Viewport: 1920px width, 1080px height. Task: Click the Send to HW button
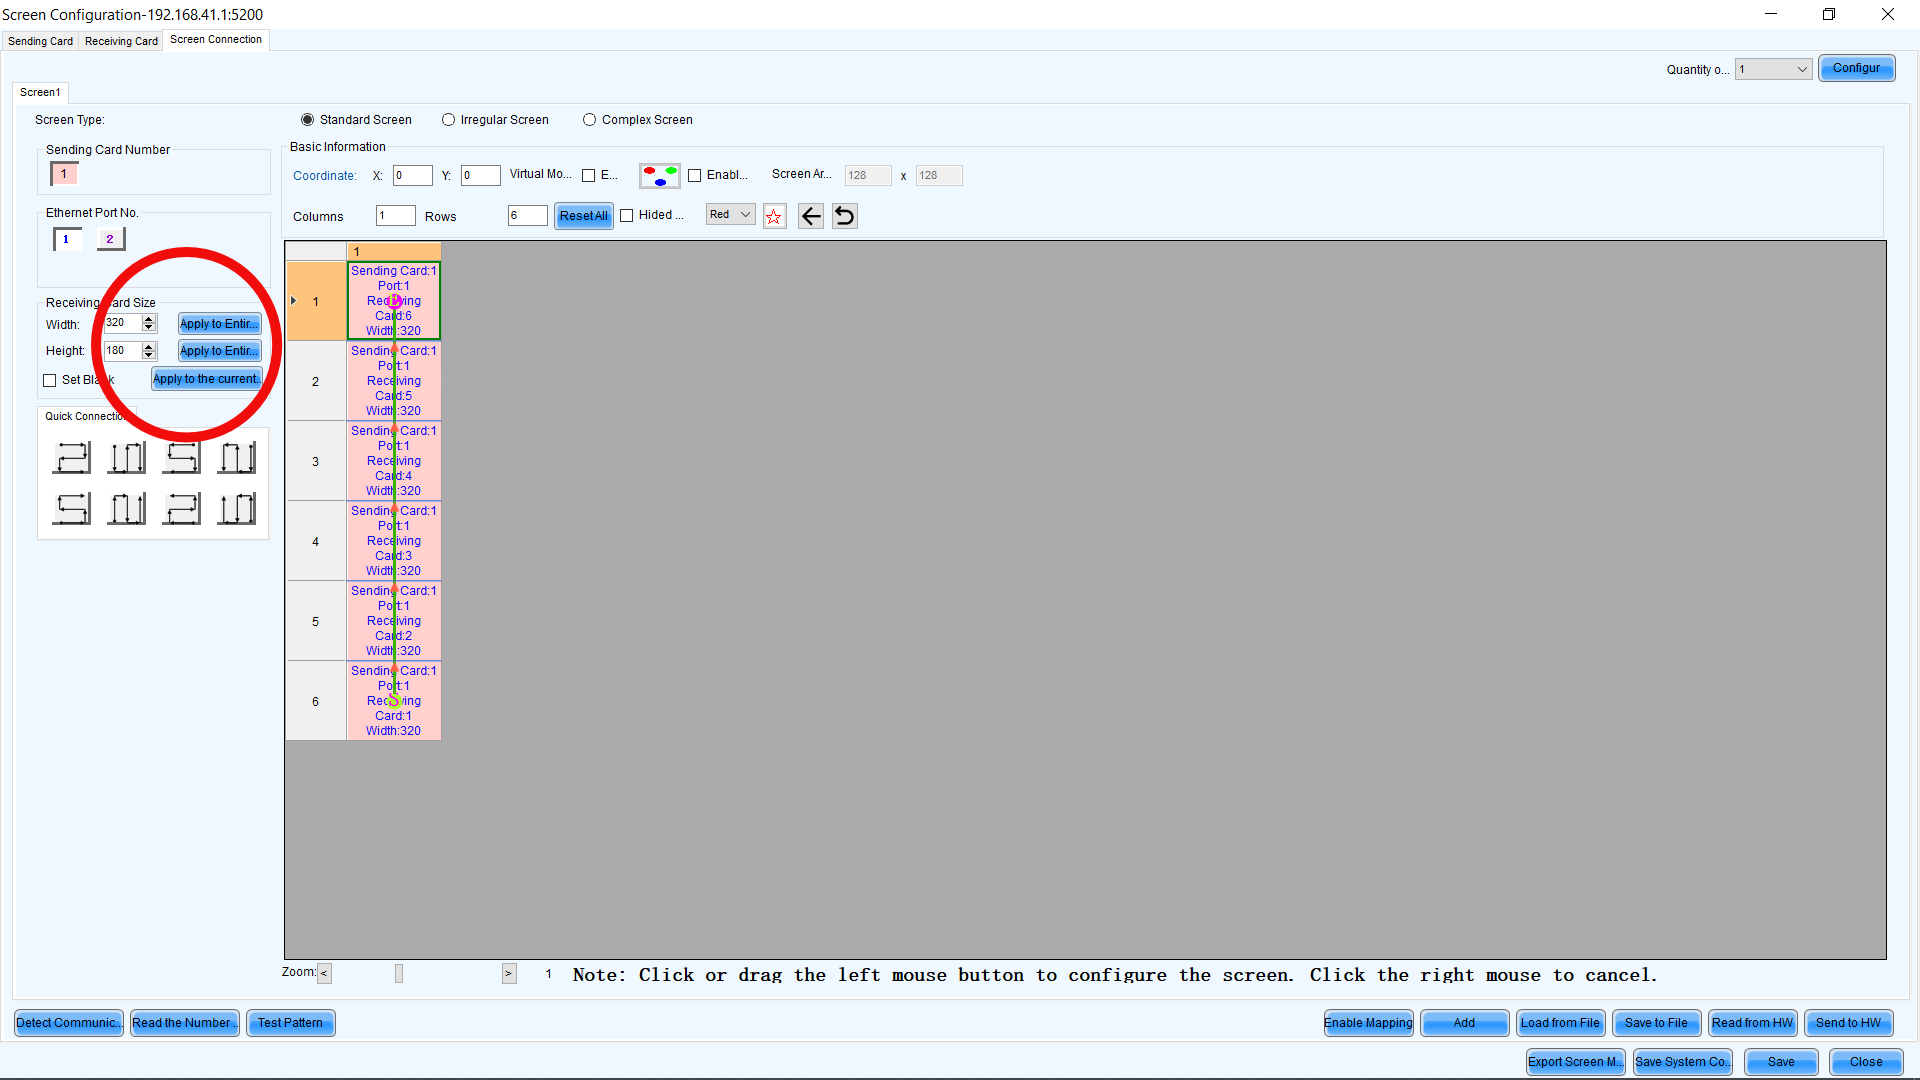1848,1023
